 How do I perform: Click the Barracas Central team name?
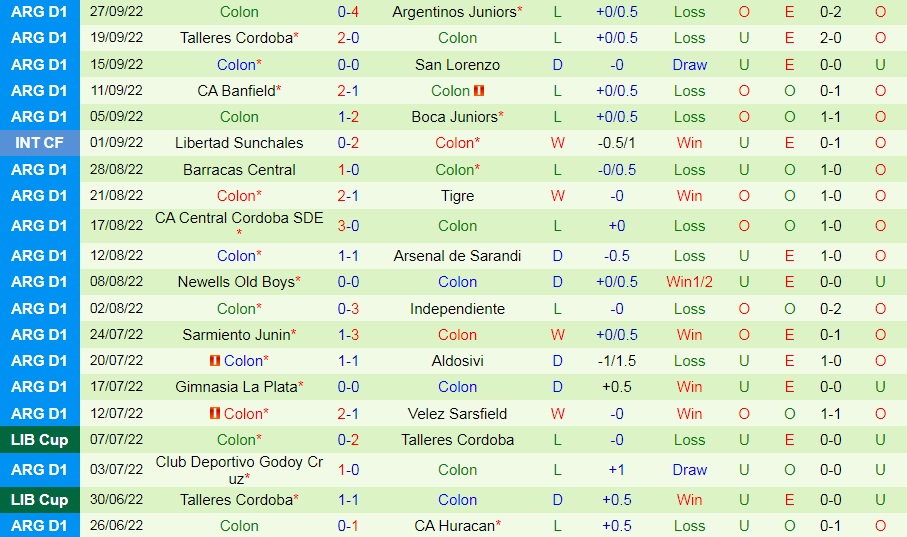click(239, 170)
